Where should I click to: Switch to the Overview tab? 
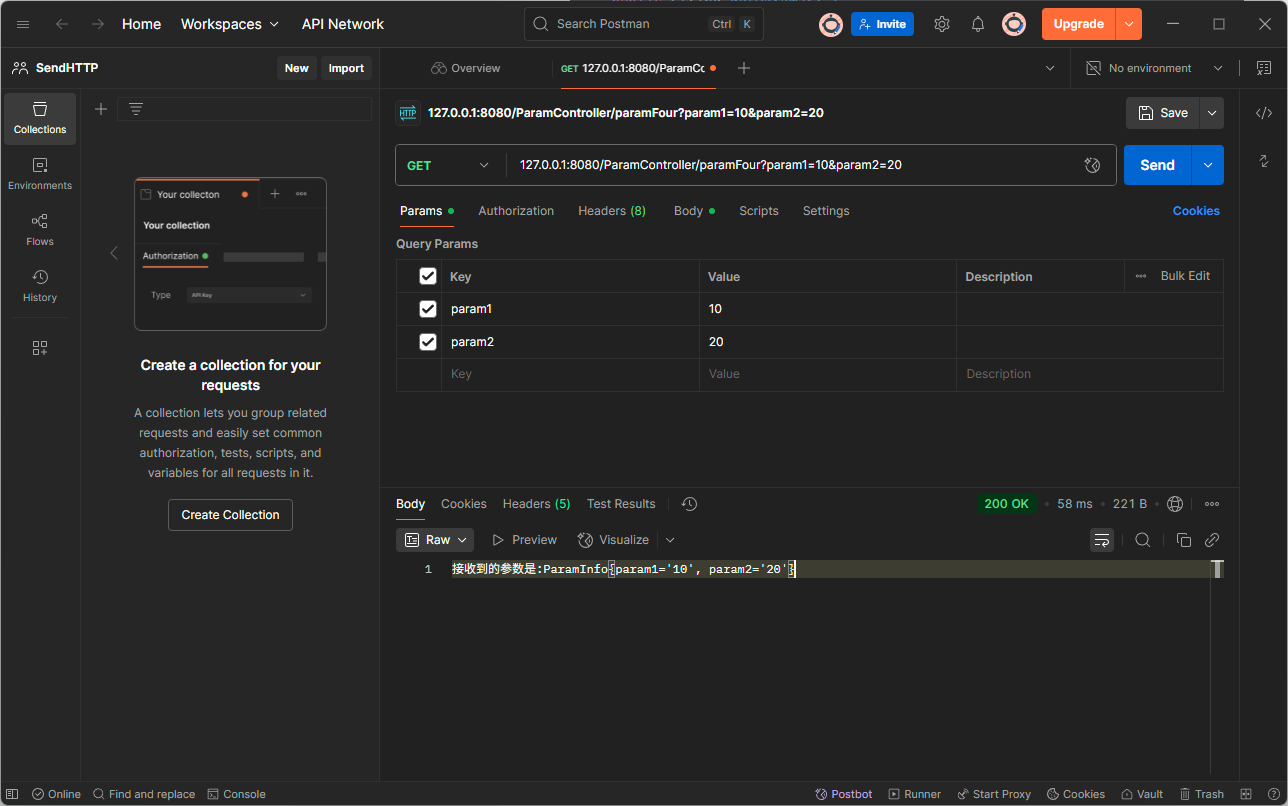[465, 68]
